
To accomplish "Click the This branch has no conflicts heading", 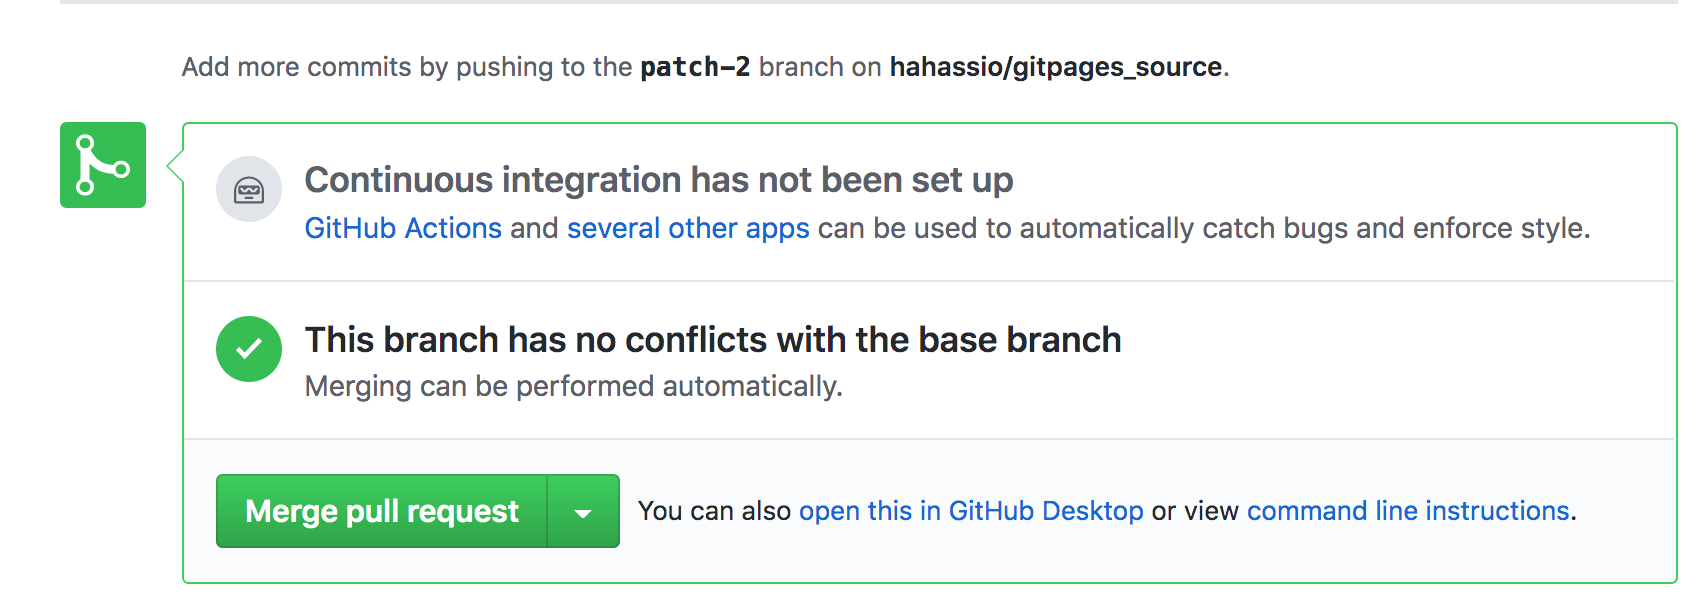I will [713, 340].
